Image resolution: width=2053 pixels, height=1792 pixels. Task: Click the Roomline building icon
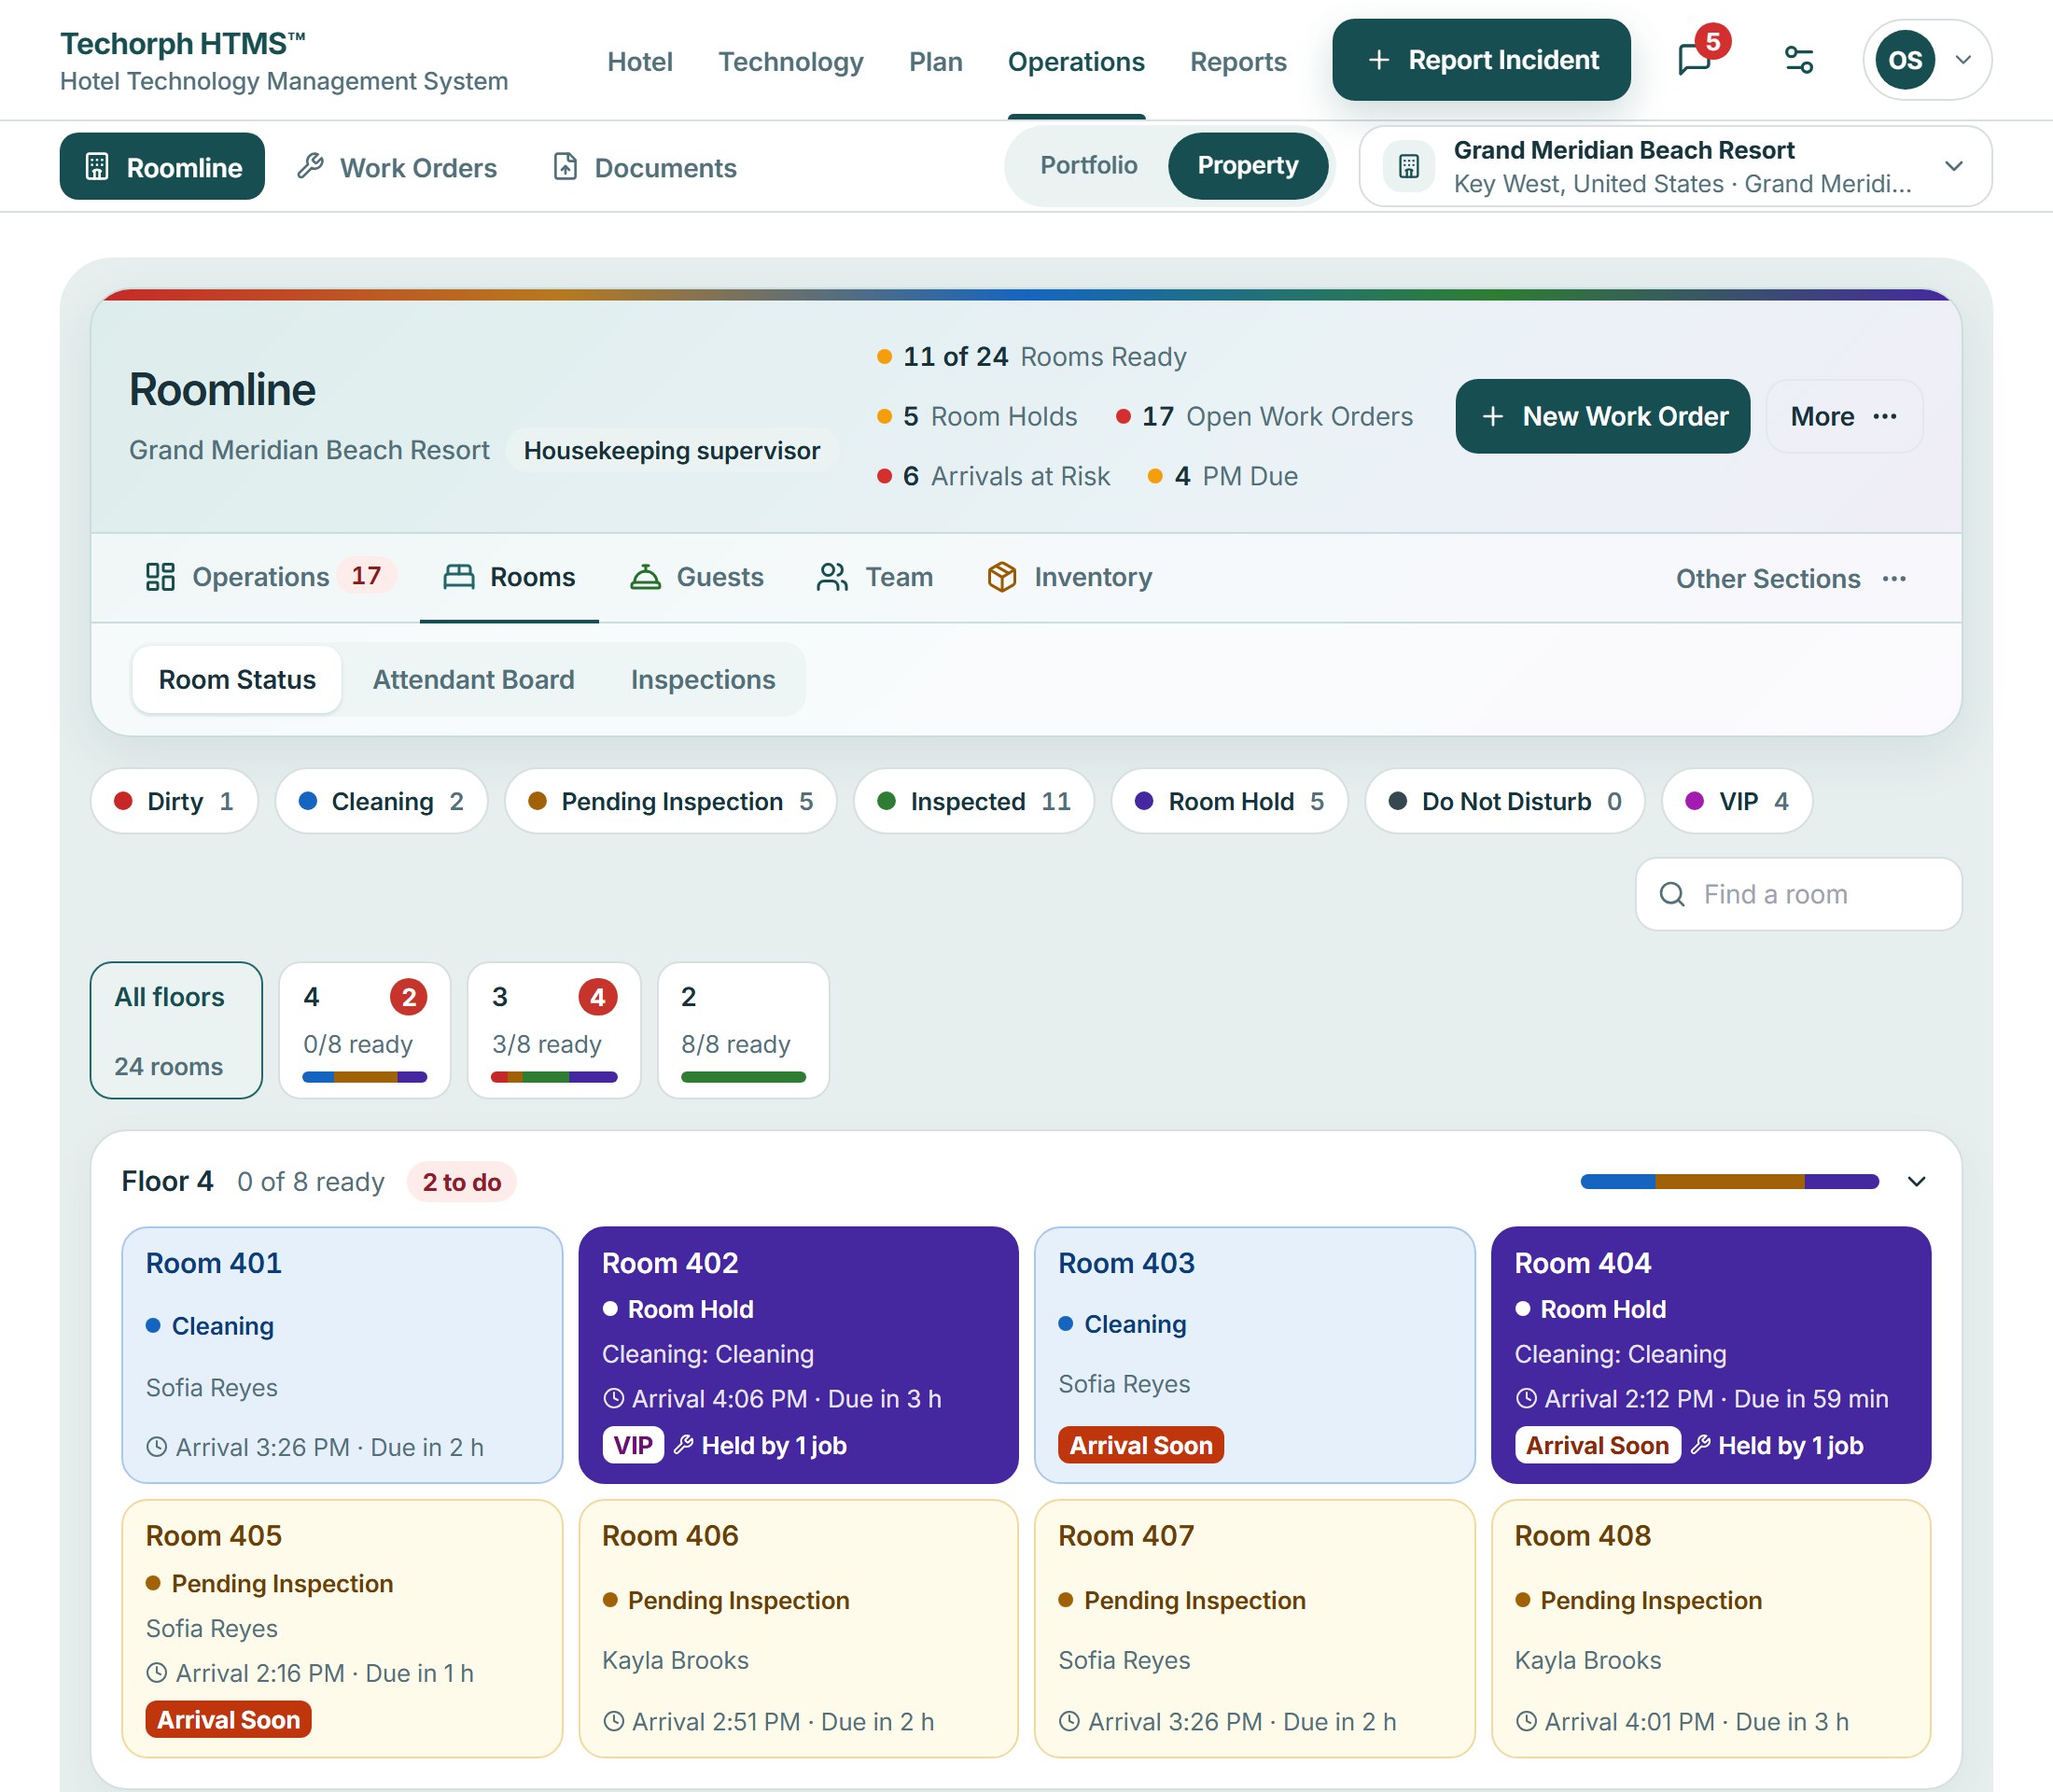tap(97, 167)
